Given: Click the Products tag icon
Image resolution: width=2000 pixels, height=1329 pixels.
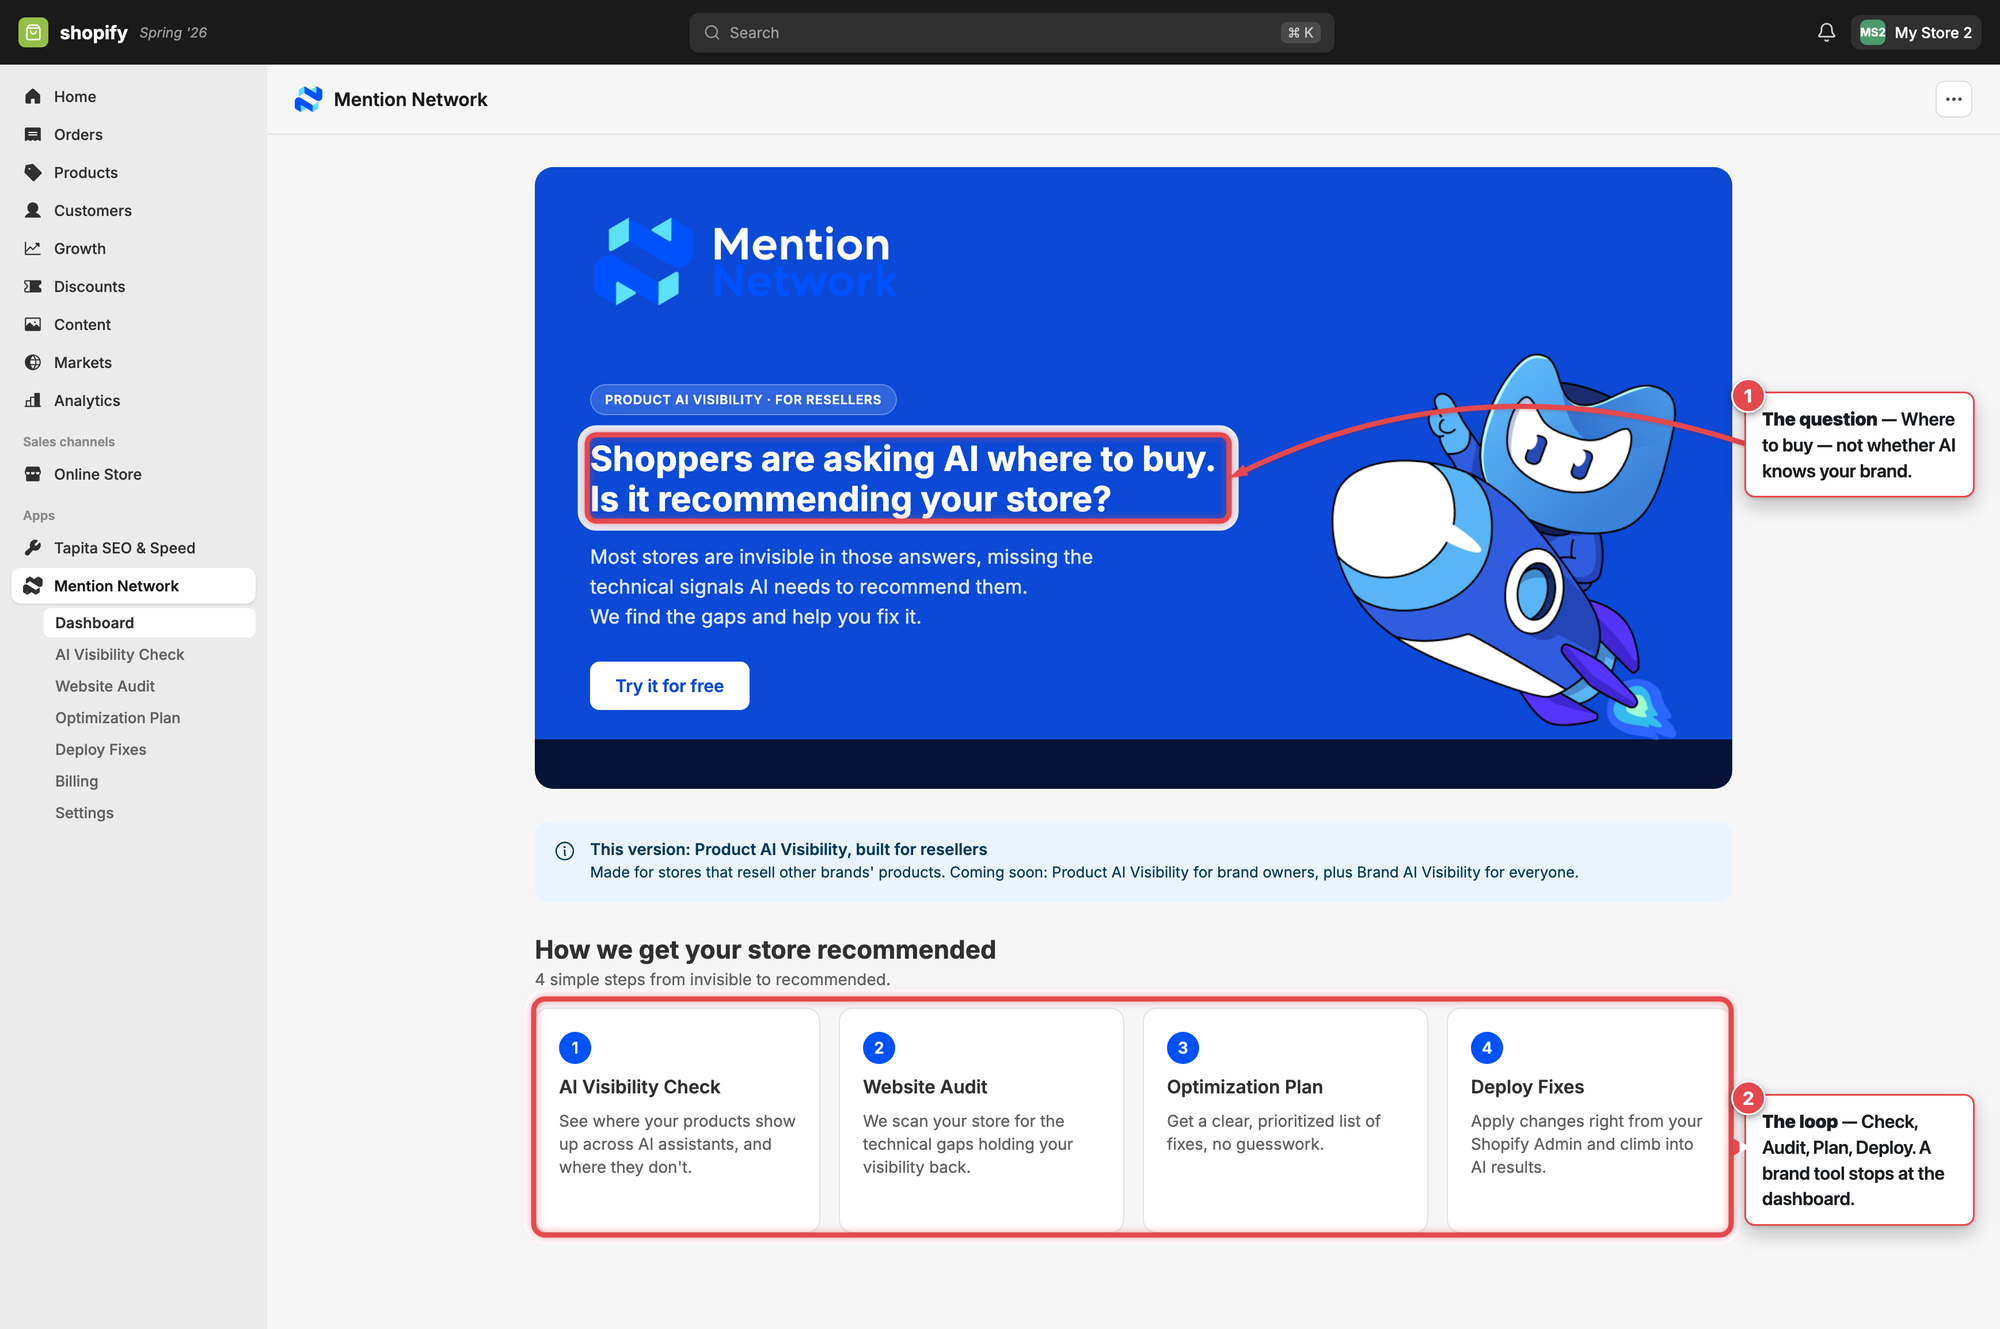Looking at the screenshot, I should (33, 172).
